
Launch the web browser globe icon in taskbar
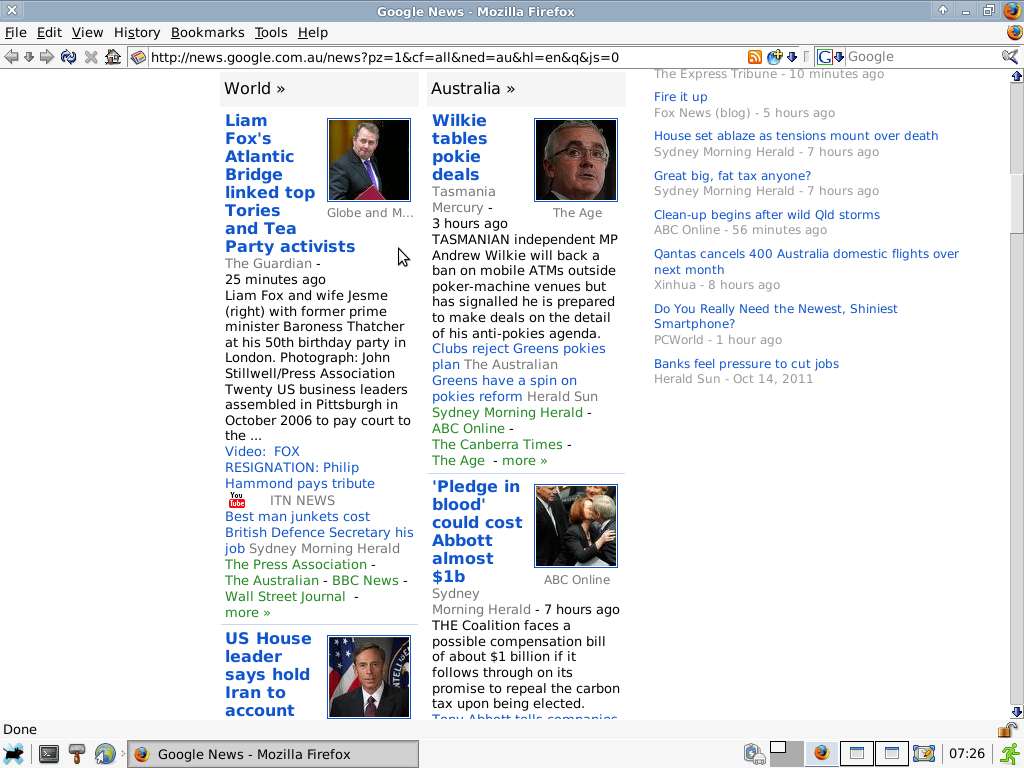pos(104,754)
